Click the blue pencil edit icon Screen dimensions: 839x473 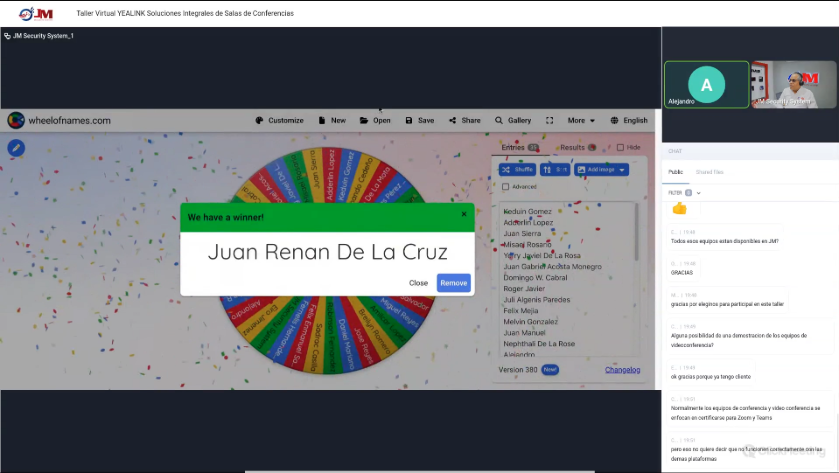coord(16,148)
